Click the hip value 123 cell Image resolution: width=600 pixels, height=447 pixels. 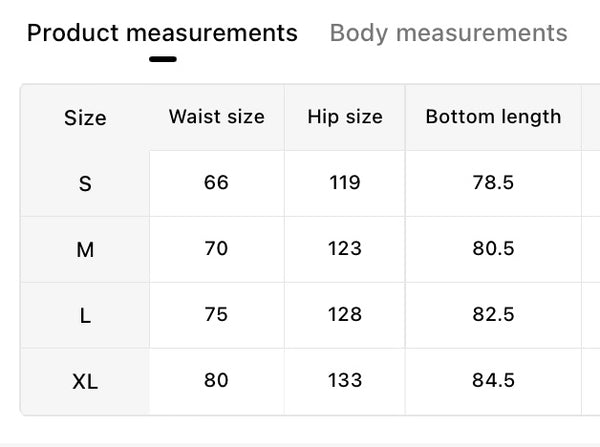(x=345, y=249)
